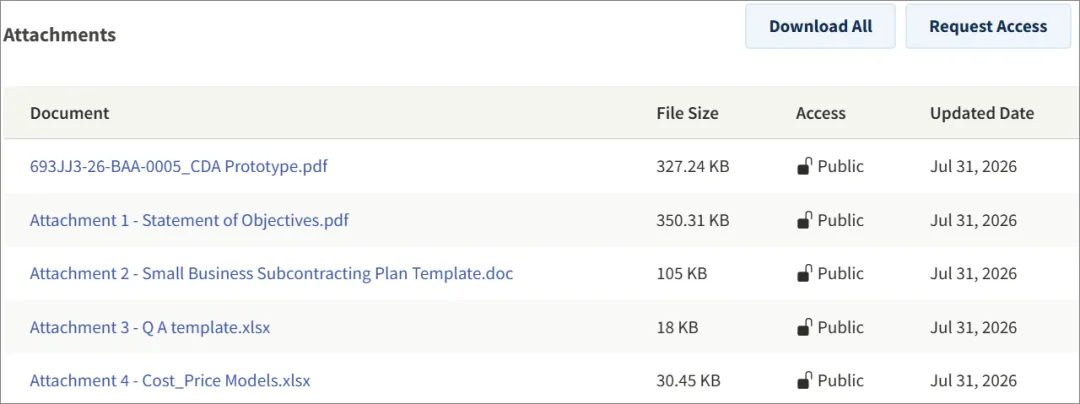Click unlock icon for Subcontracting Plan Template row
The height and width of the screenshot is (404, 1080).
tap(804, 274)
